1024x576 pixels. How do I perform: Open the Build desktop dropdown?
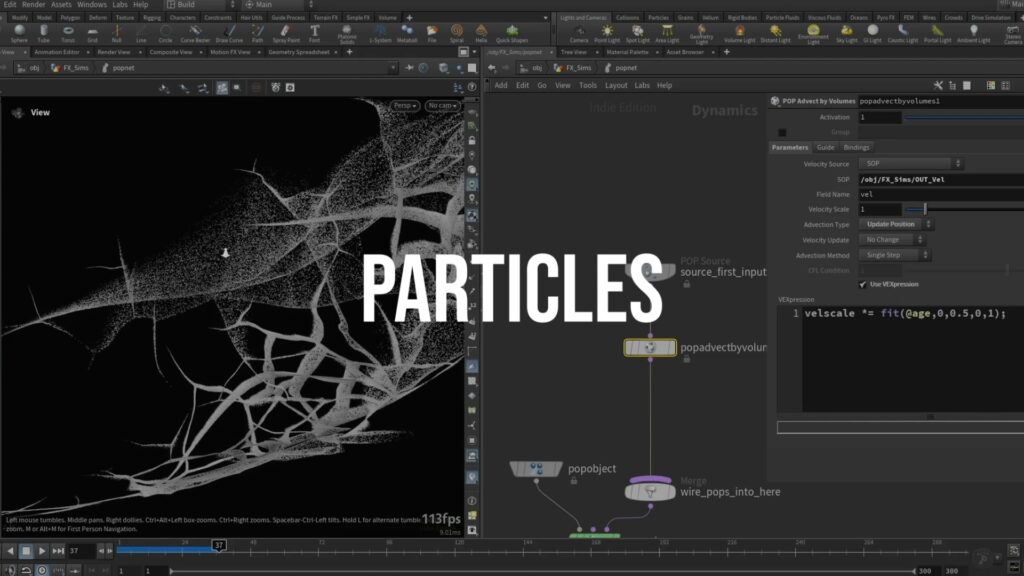point(200,5)
